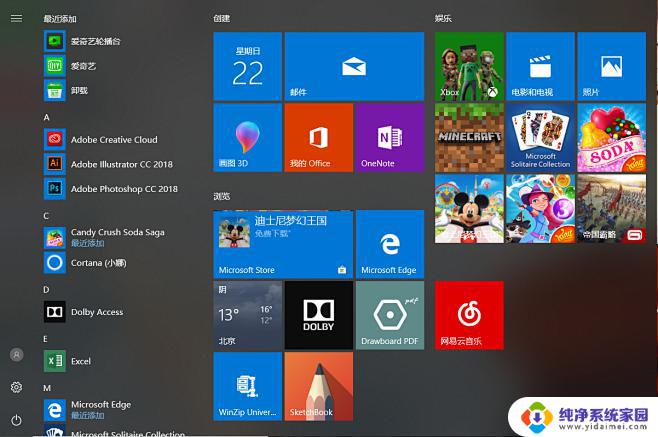Launch 画图 3D tile
Viewport: 658px width, 437px height.
click(x=248, y=138)
